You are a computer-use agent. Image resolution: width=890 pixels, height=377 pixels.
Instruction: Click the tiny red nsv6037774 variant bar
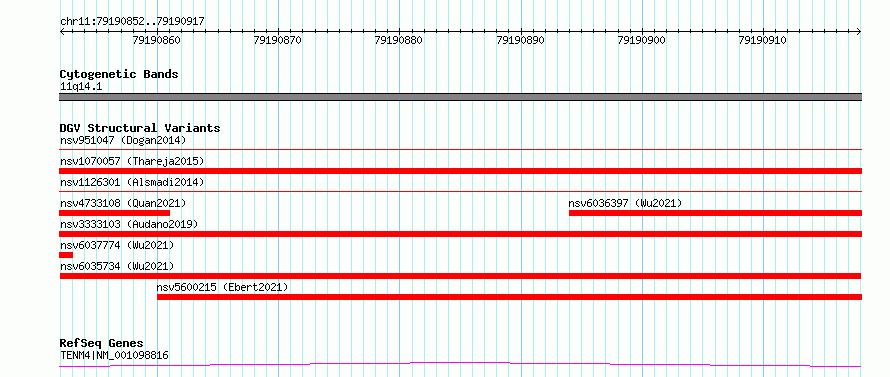click(x=66, y=255)
